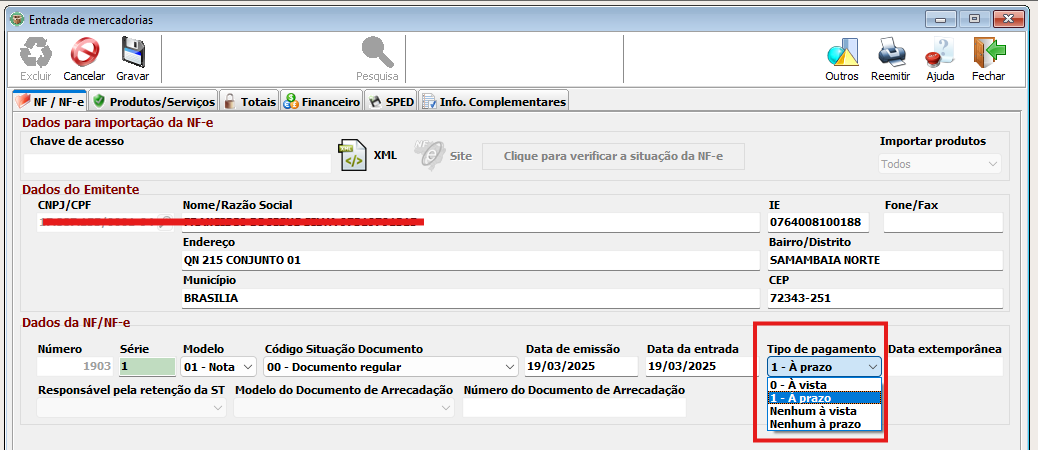Go to the Totais tab
The height and width of the screenshot is (450, 1038).
(249, 101)
